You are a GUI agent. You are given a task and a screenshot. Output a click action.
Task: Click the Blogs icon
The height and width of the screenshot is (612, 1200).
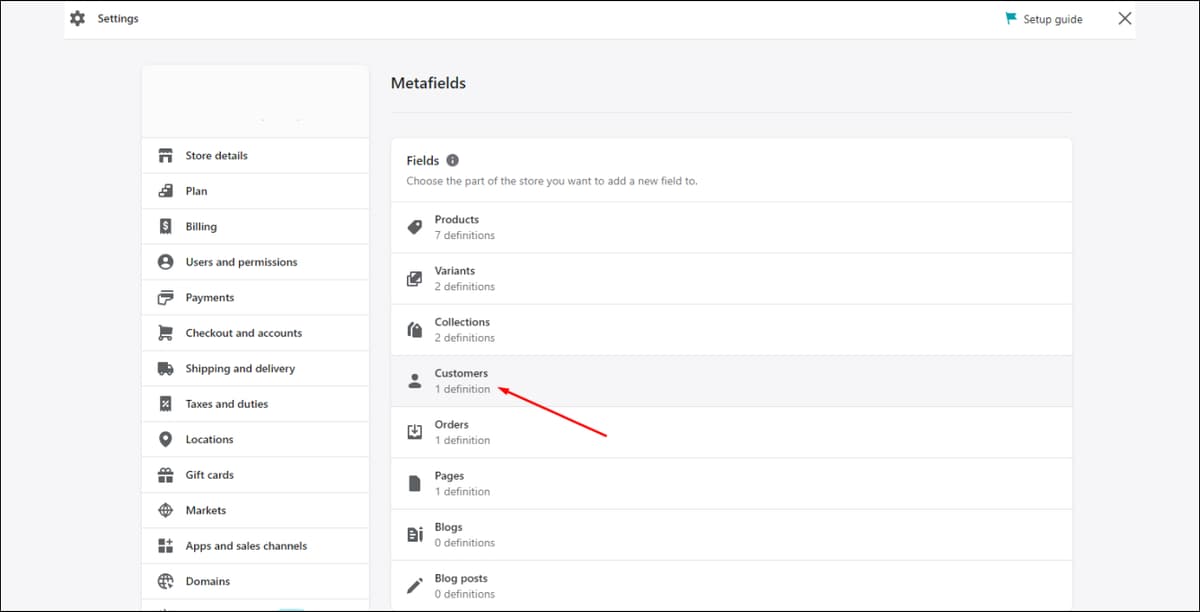(x=415, y=535)
